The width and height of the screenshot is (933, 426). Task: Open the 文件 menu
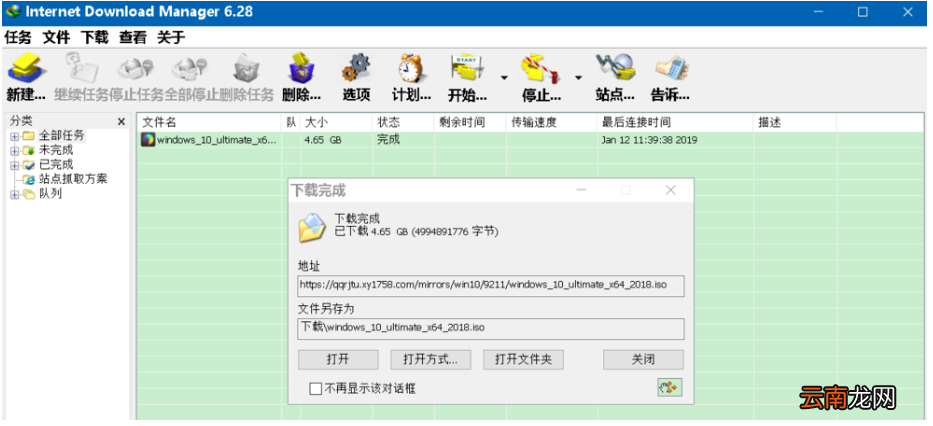(x=56, y=37)
